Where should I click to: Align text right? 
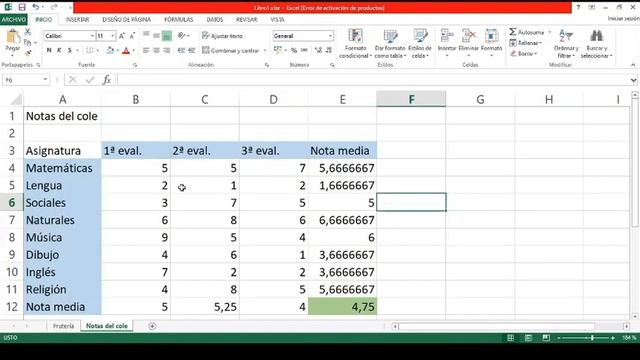point(167,50)
